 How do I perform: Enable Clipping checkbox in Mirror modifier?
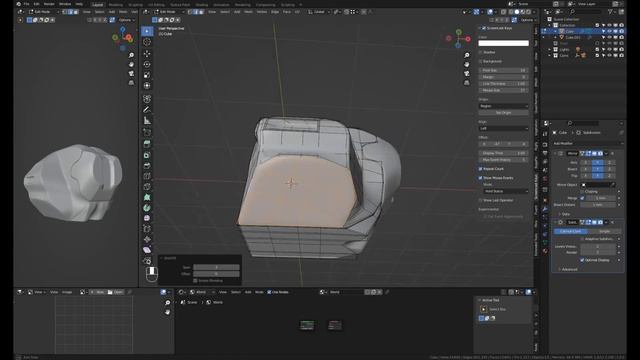click(582, 191)
